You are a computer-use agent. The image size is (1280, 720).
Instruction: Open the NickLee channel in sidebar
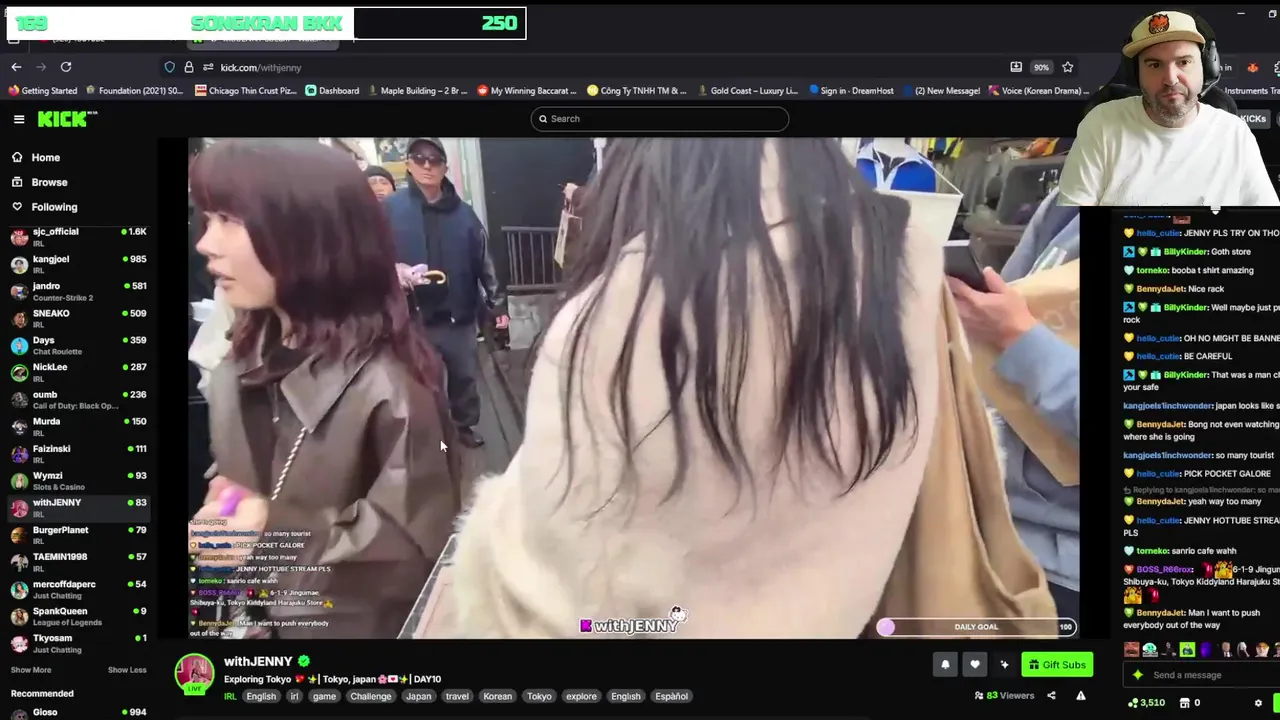pyautogui.click(x=78, y=372)
